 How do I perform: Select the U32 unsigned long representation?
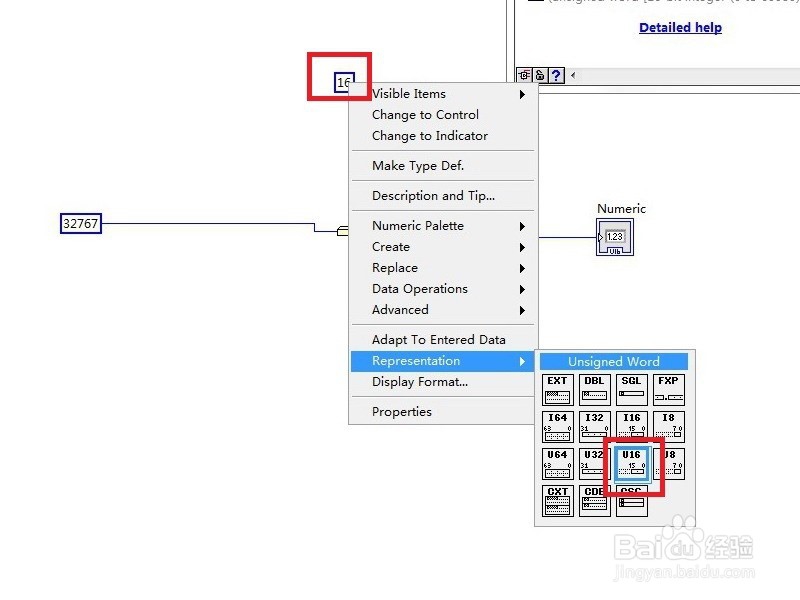click(x=594, y=464)
